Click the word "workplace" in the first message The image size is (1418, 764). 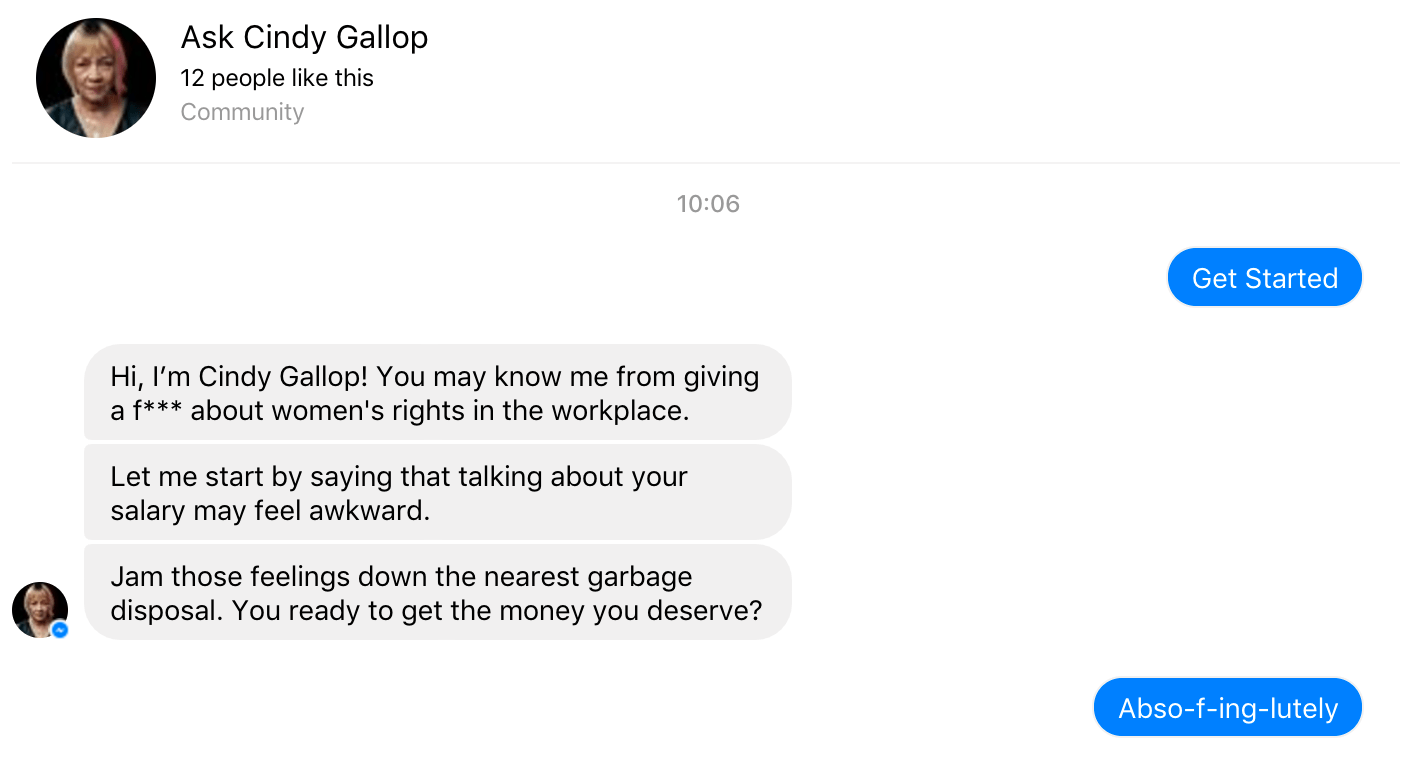click(621, 410)
